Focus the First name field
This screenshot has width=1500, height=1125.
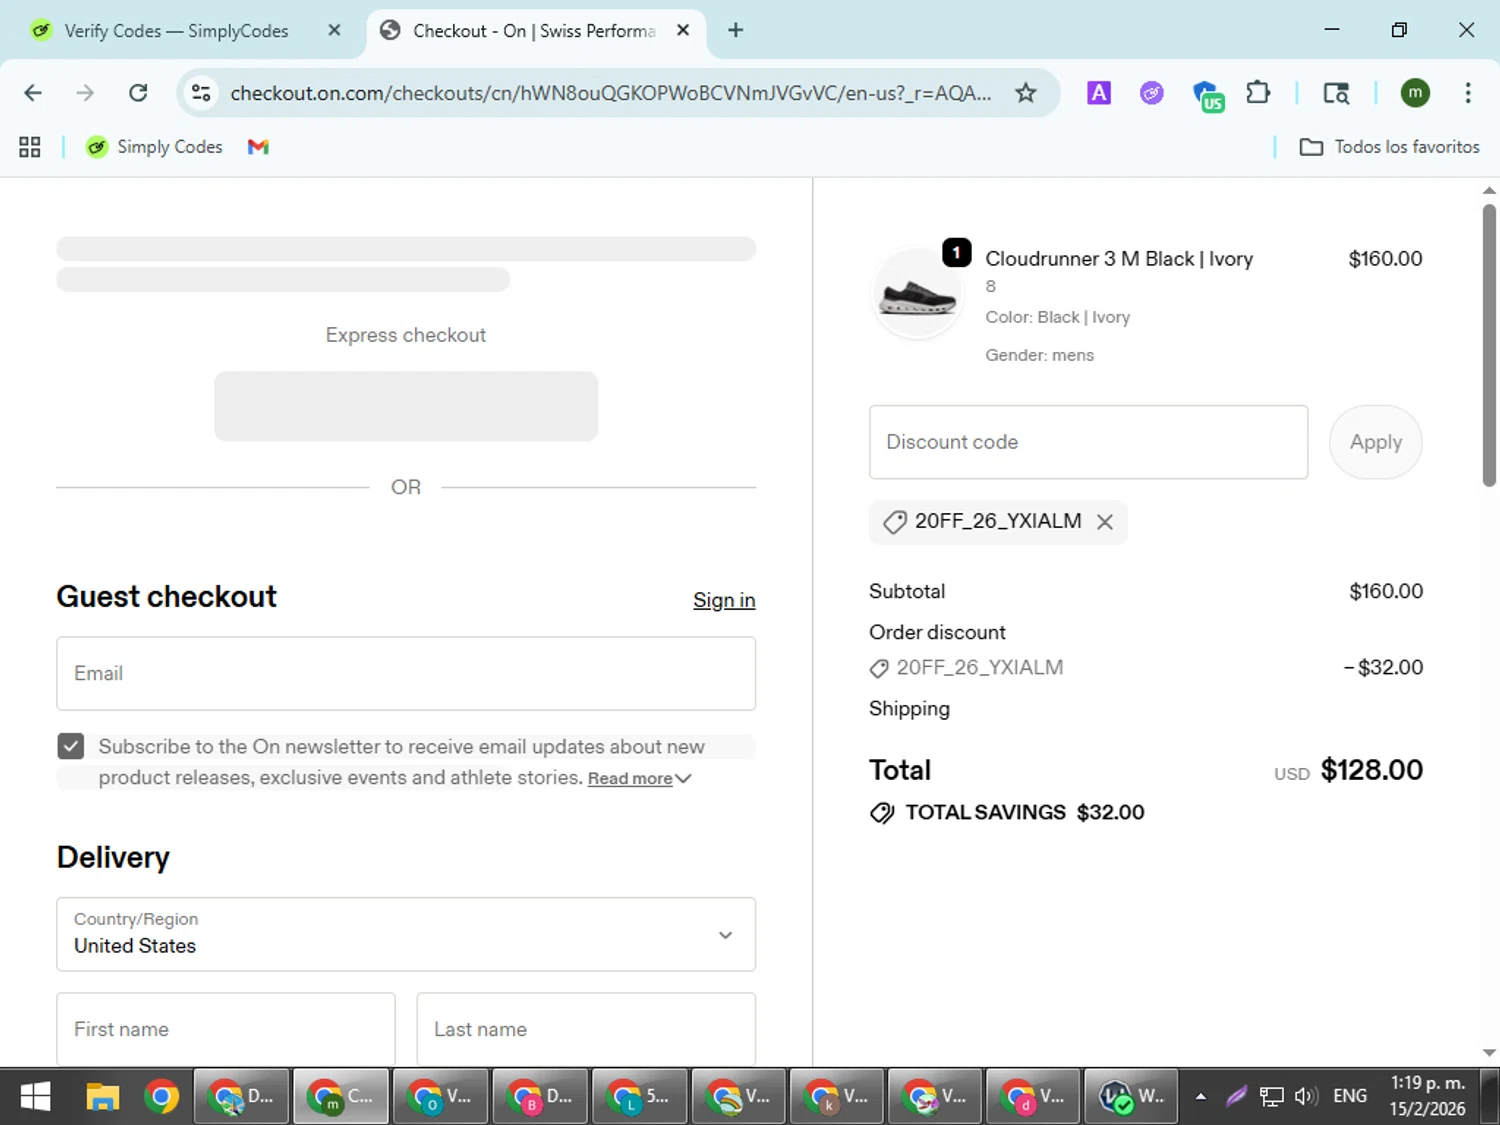coord(226,1029)
